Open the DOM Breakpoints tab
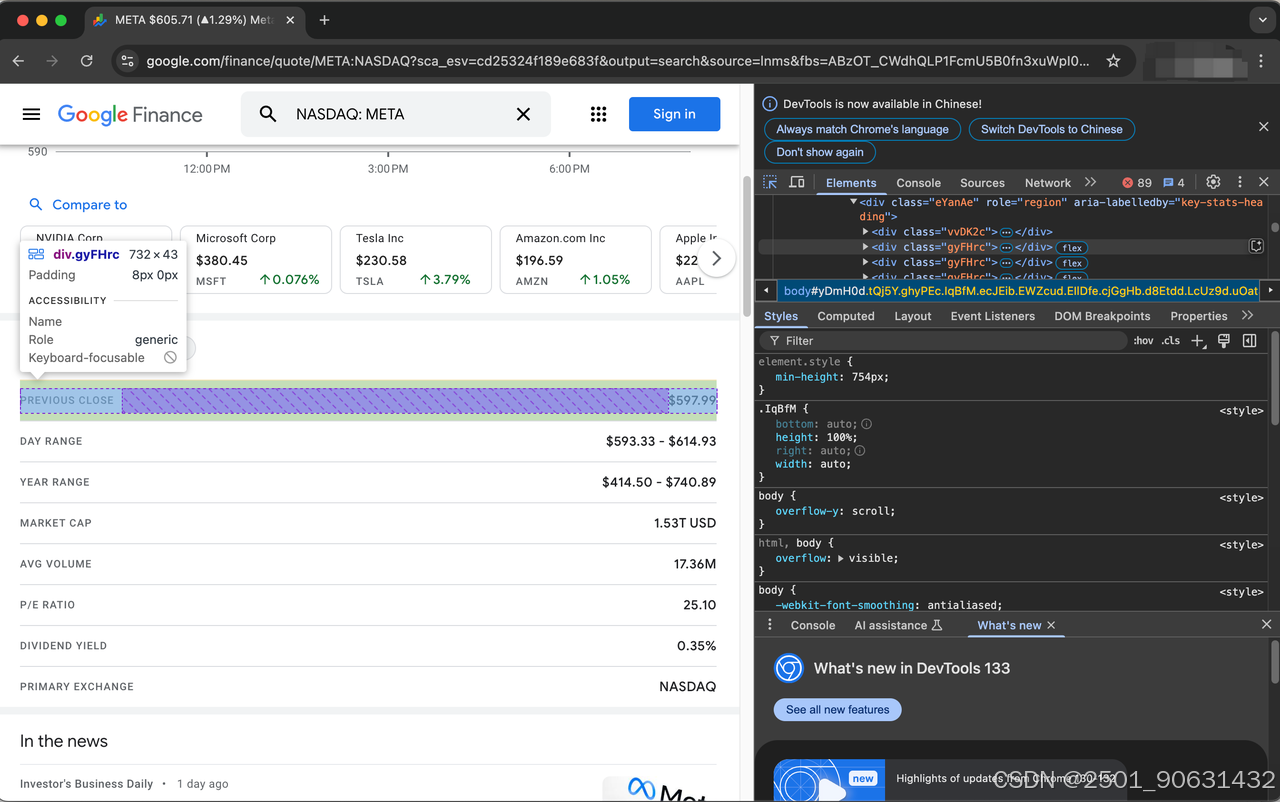 pyautogui.click(x=1102, y=316)
